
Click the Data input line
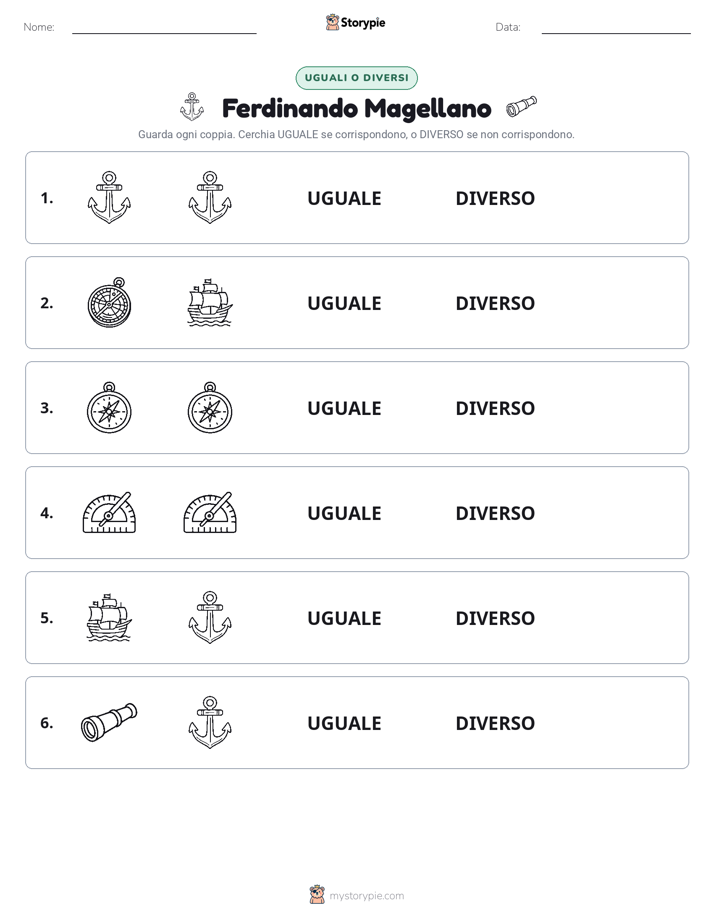(616, 28)
